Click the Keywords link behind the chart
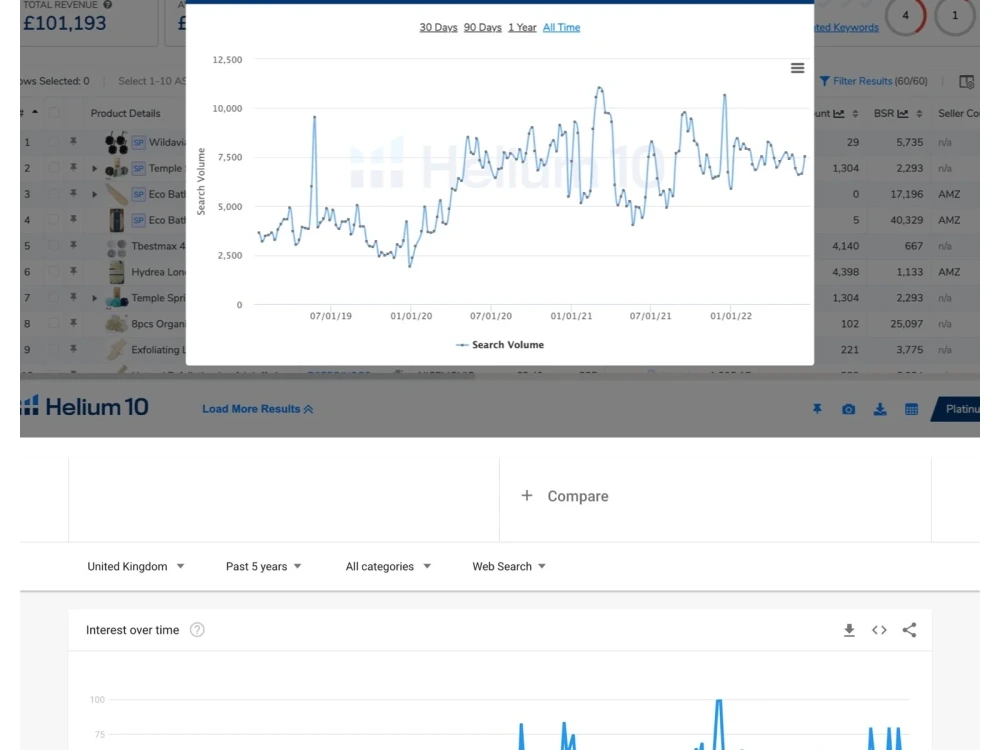This screenshot has width=1000, height=750. 846,27
